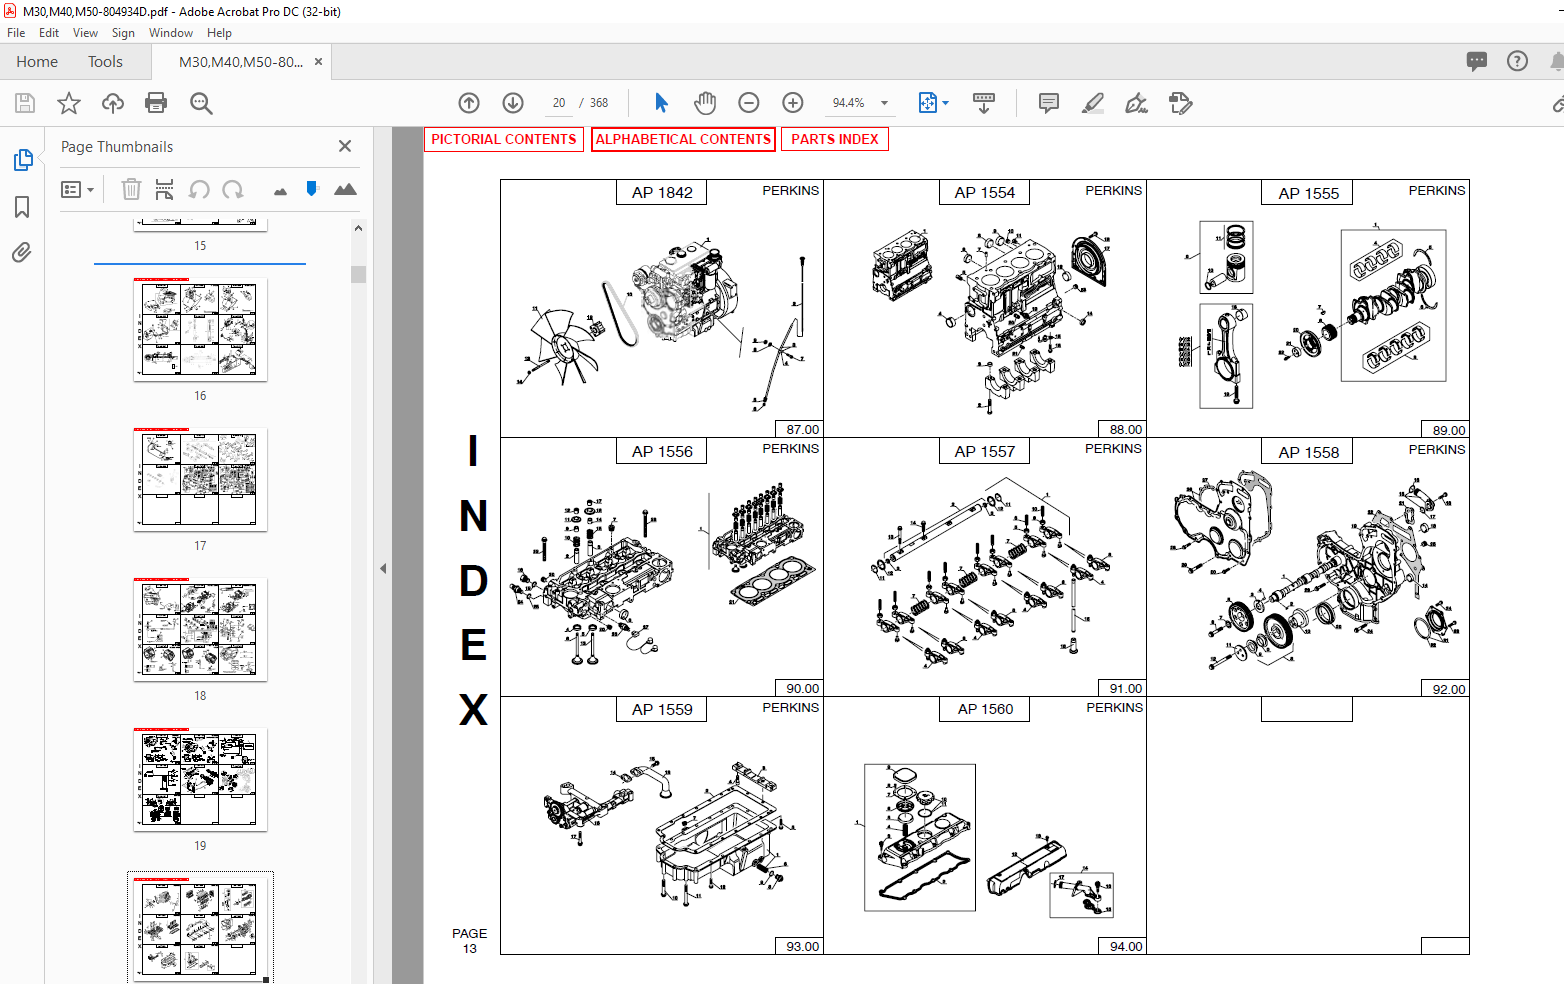
Task: Select page 16 thumbnail
Action: tap(200, 330)
